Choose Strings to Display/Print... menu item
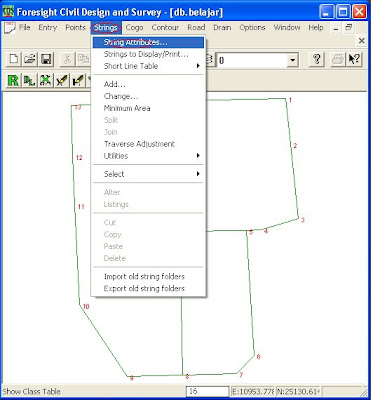The image size is (373, 400). 148,54
